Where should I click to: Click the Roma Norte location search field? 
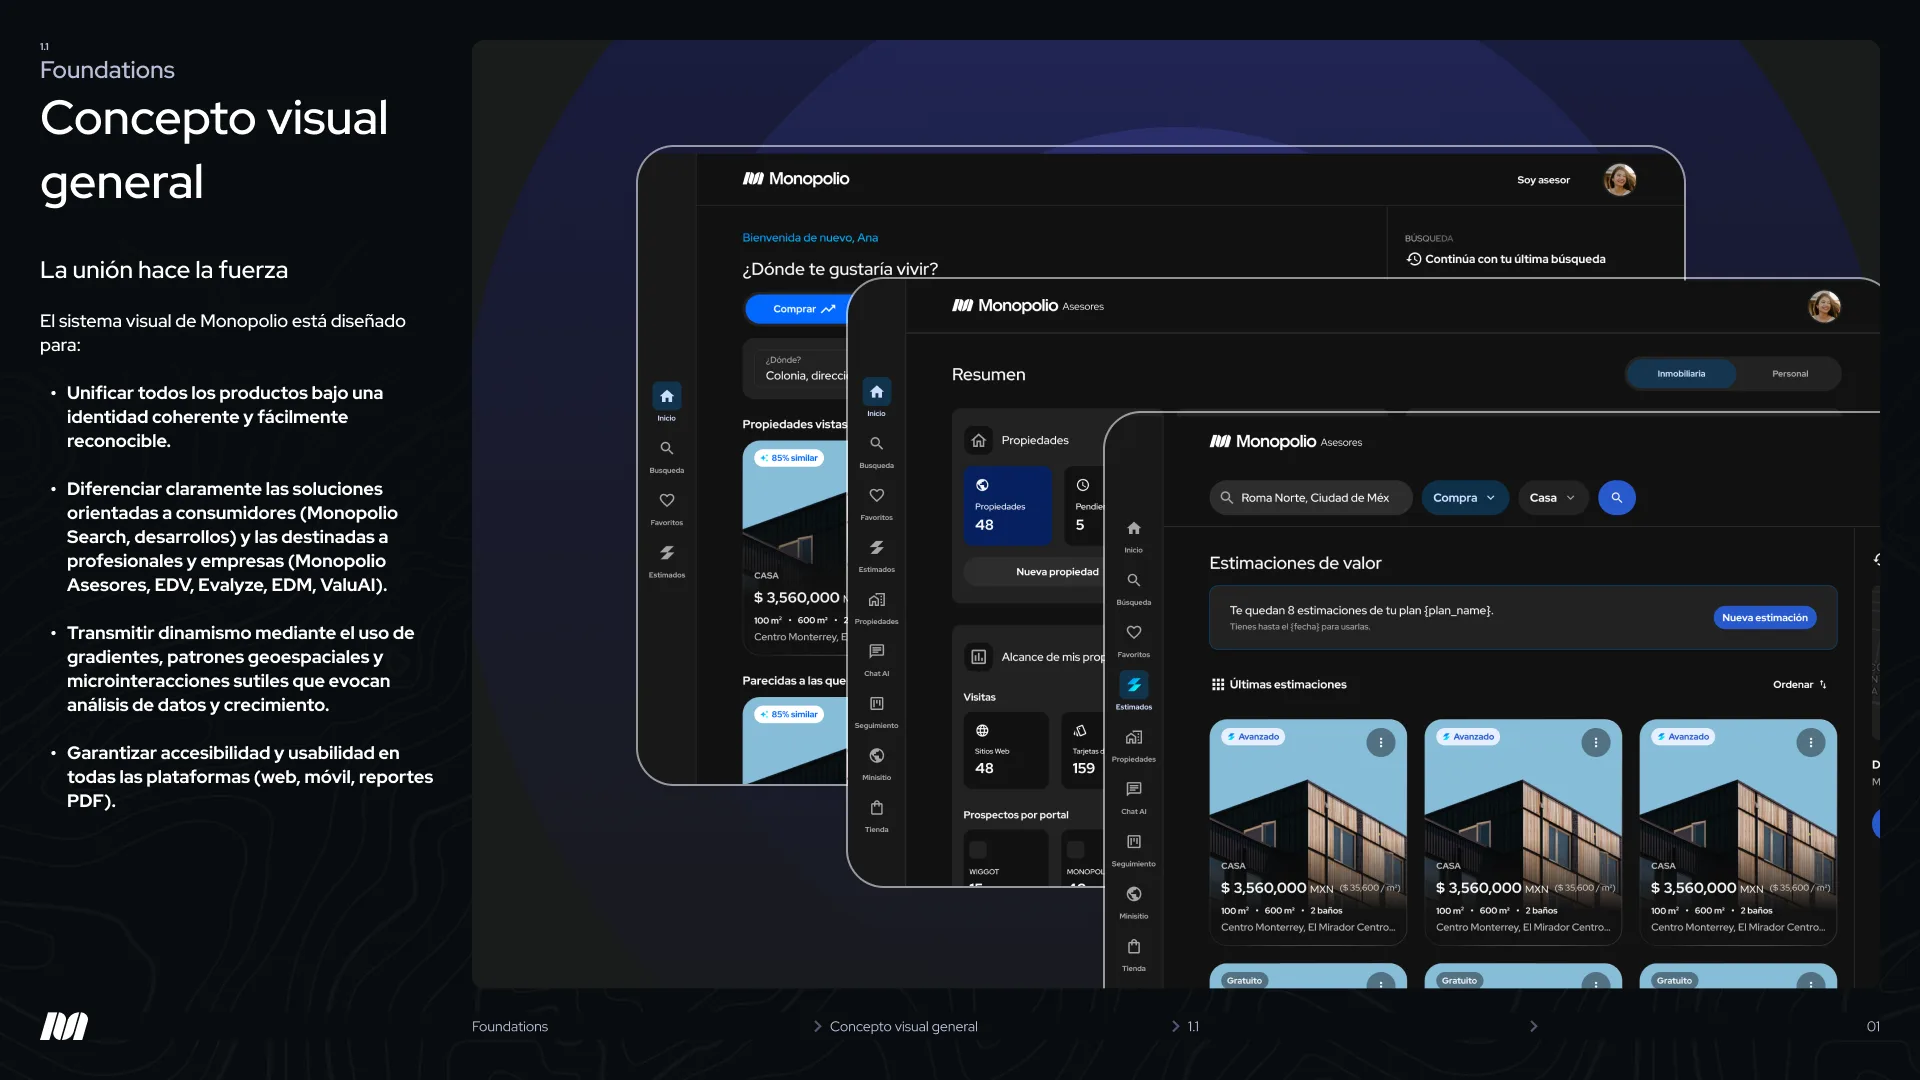coord(1311,498)
